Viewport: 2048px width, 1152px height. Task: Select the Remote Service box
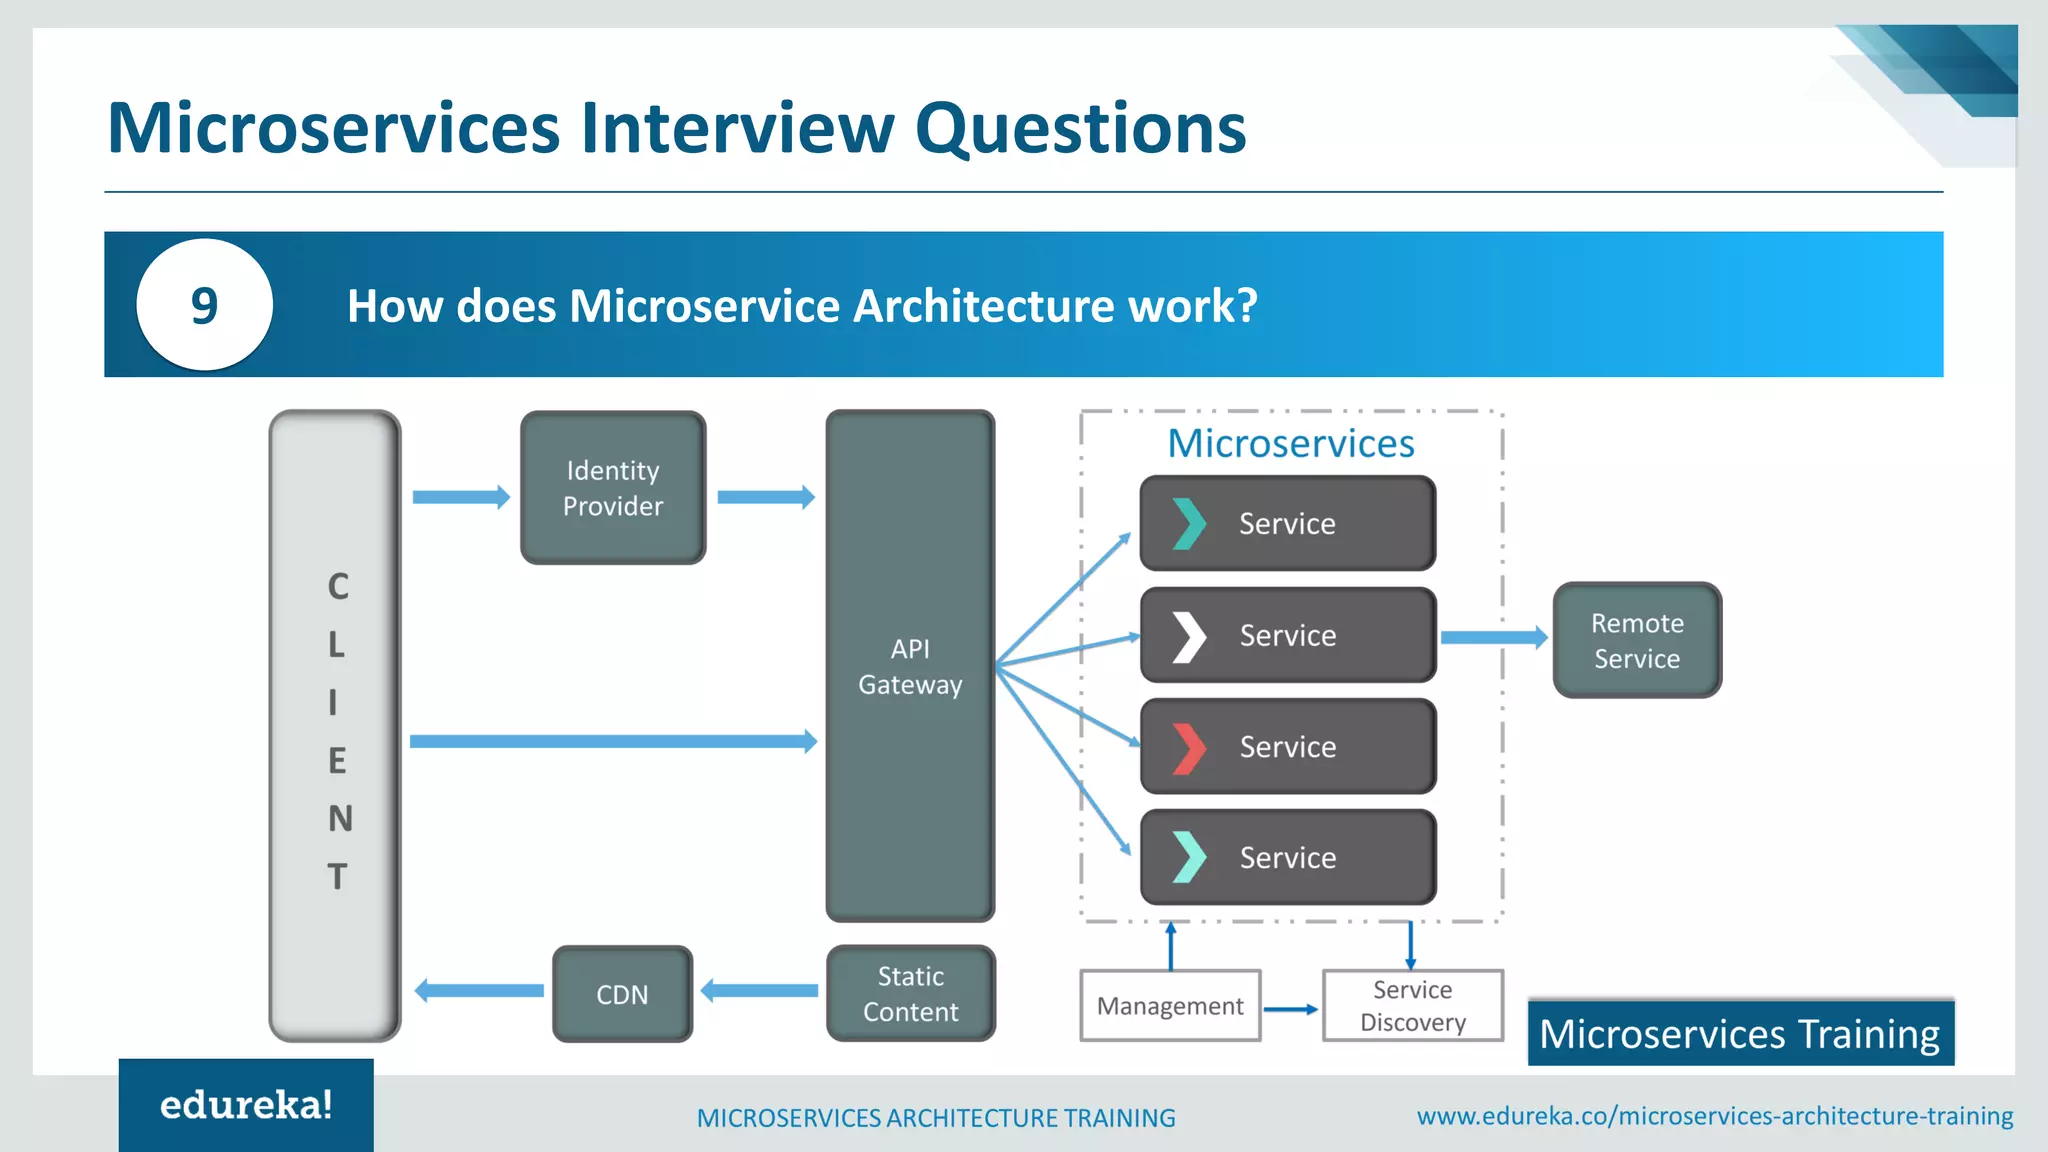pos(1637,641)
